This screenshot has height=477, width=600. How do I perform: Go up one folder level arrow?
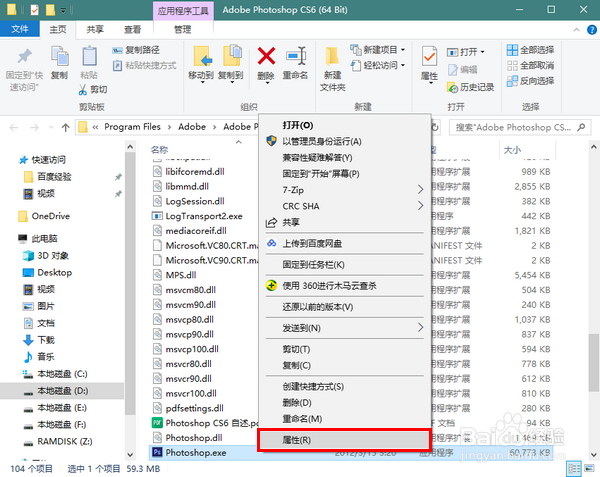pos(65,127)
